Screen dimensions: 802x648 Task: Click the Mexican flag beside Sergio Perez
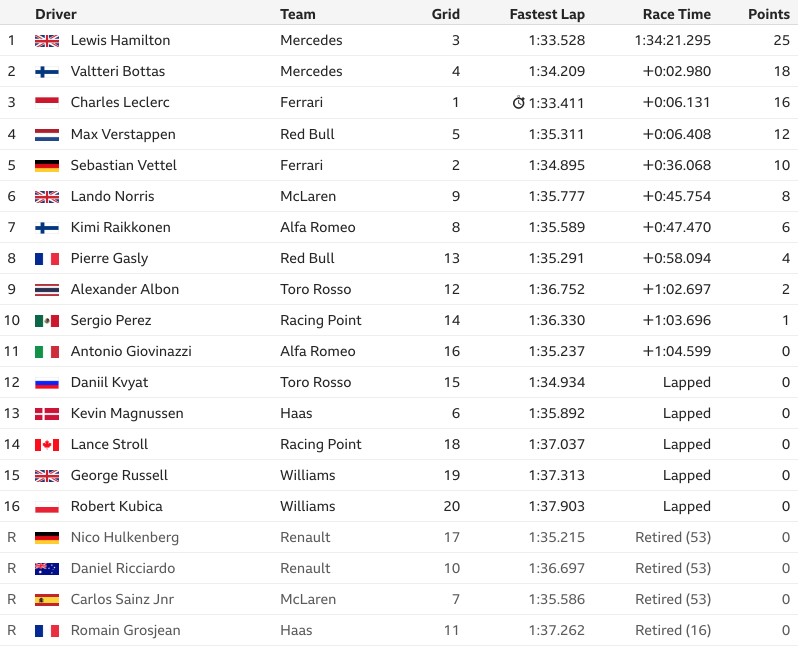point(47,321)
